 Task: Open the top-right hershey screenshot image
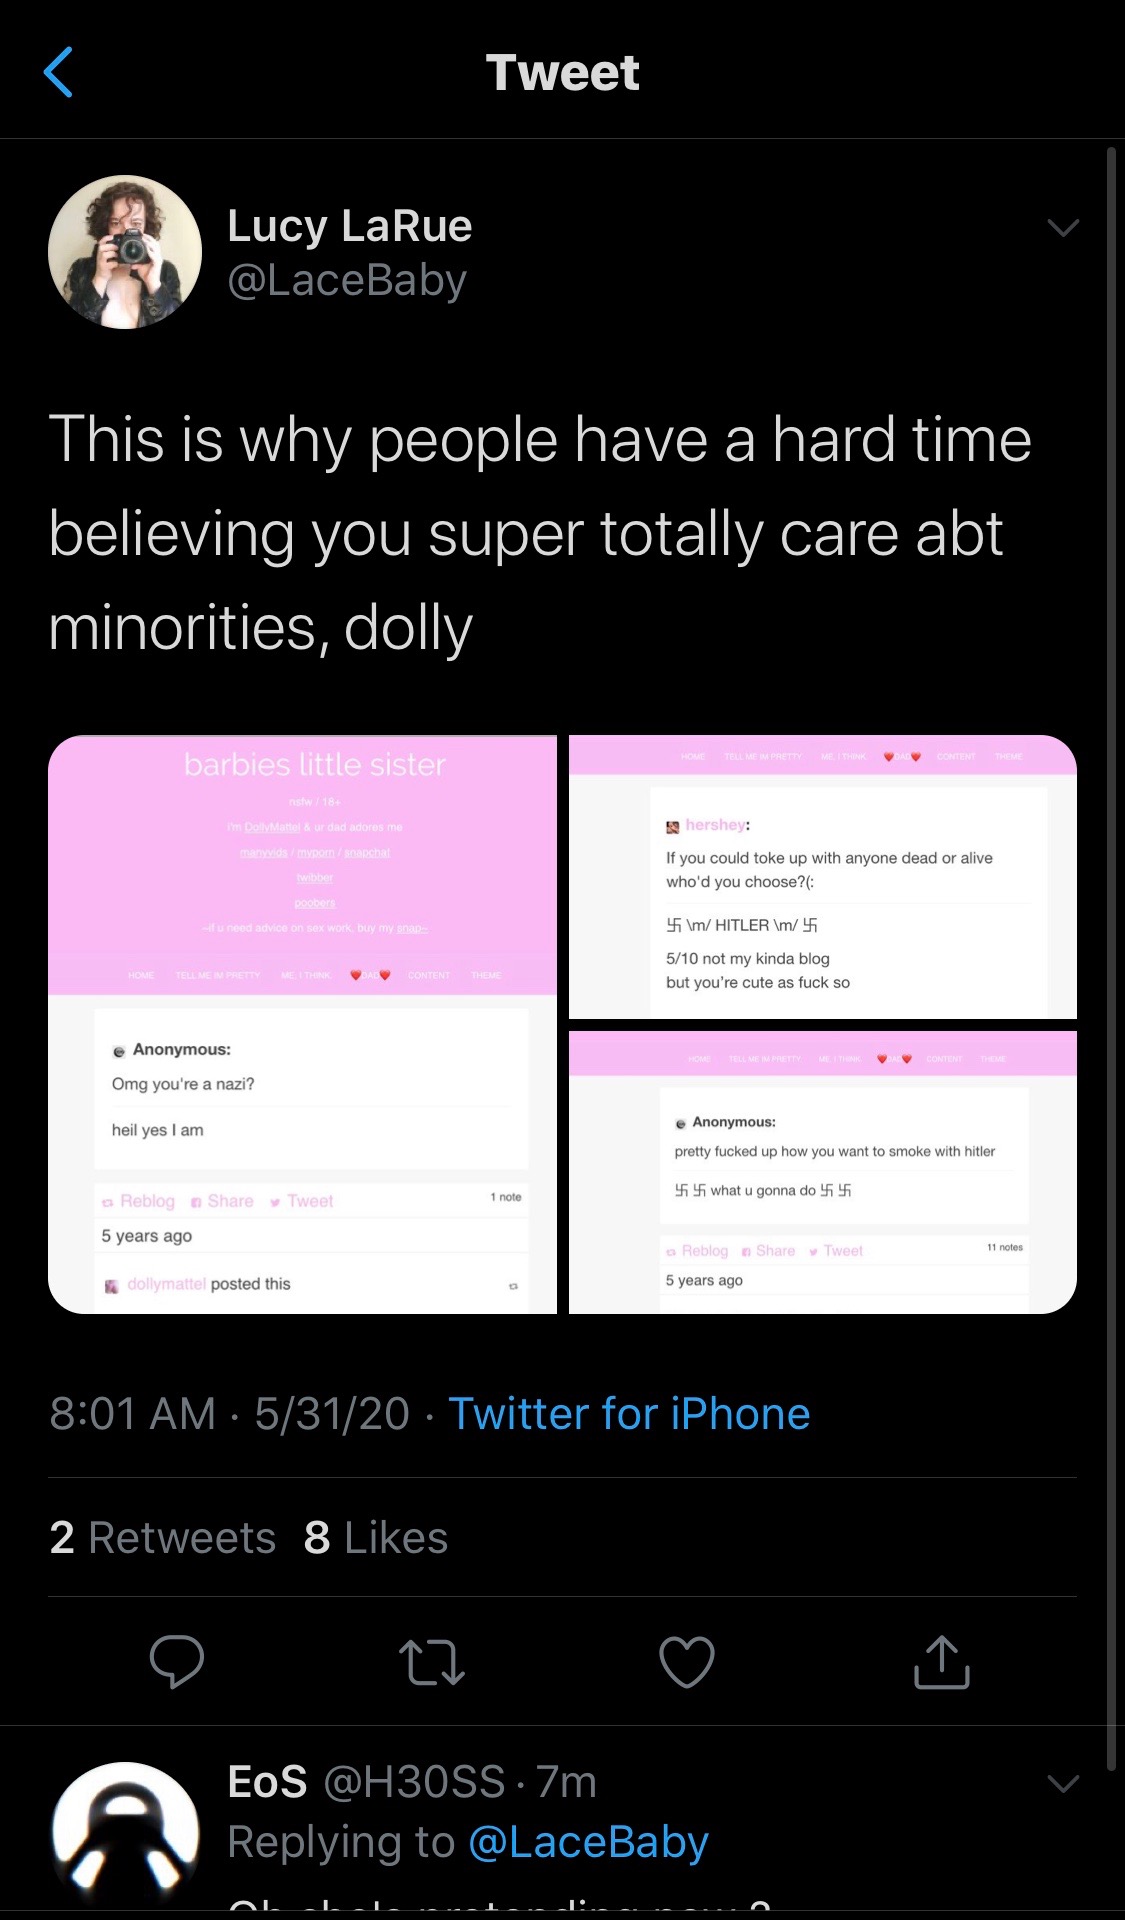(823, 877)
